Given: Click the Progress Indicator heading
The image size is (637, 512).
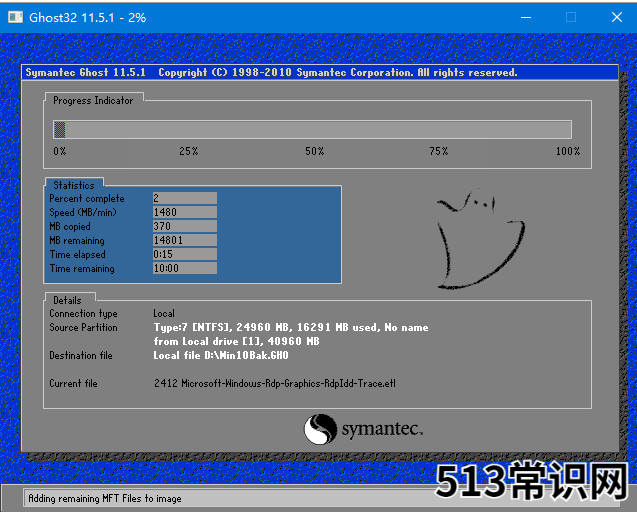Looking at the screenshot, I should point(93,100).
